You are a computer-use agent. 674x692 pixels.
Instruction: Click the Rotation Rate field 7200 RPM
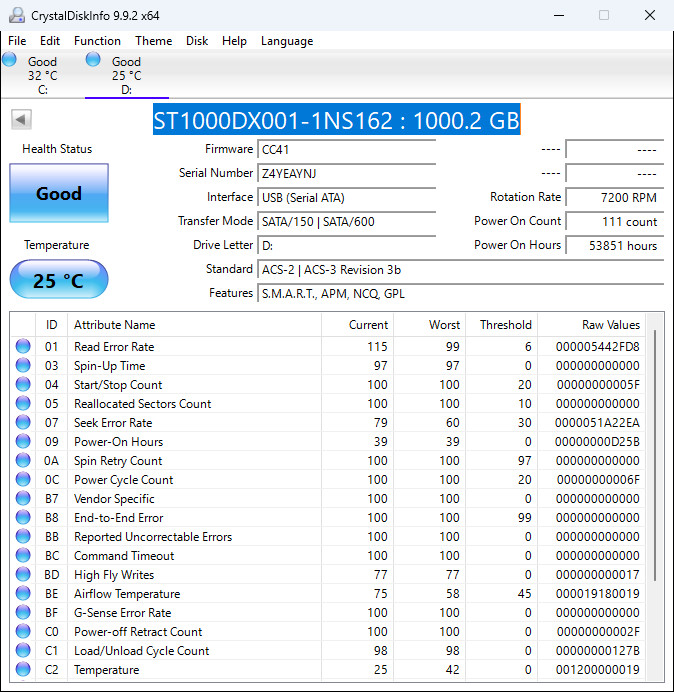[615, 197]
